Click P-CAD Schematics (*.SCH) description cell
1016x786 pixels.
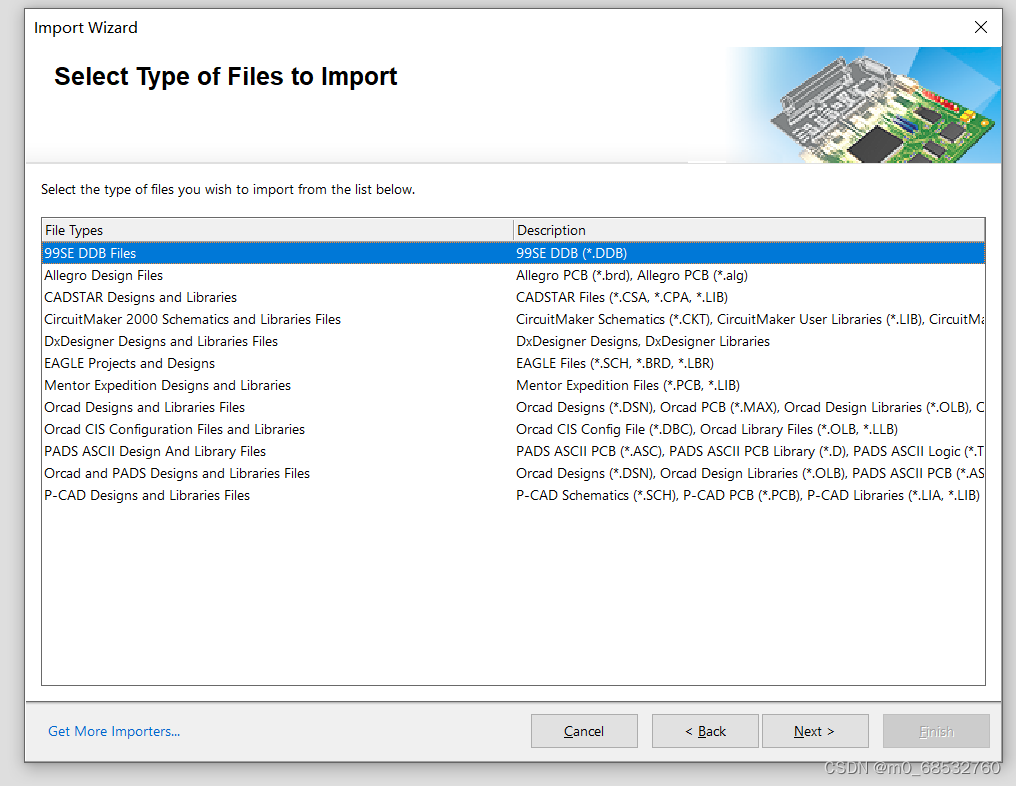coord(748,496)
